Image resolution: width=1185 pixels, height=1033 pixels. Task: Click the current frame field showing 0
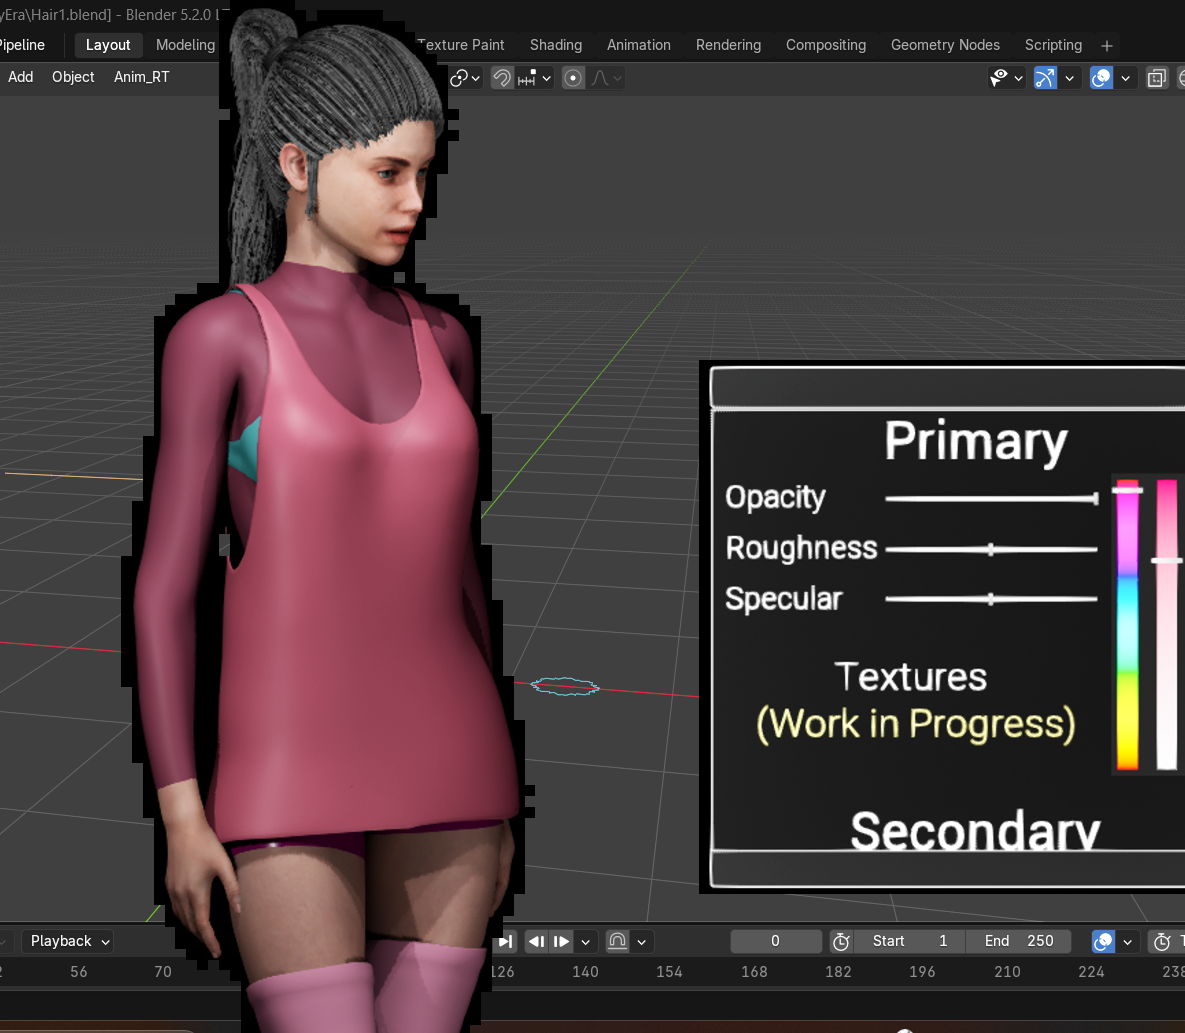pos(775,942)
